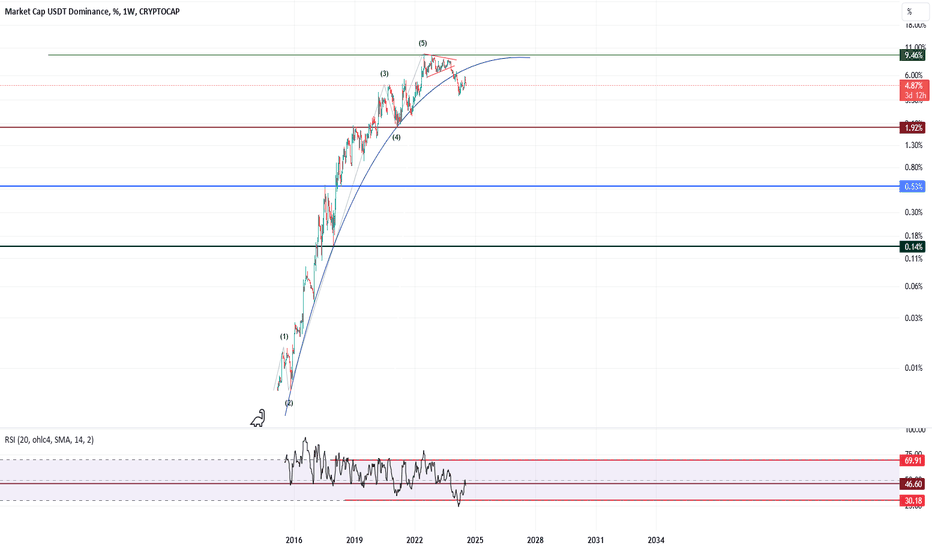Image resolution: width=932 pixels, height=550 pixels.
Task: Select the red triangle pattern near wave (5)
Action: pos(440,65)
